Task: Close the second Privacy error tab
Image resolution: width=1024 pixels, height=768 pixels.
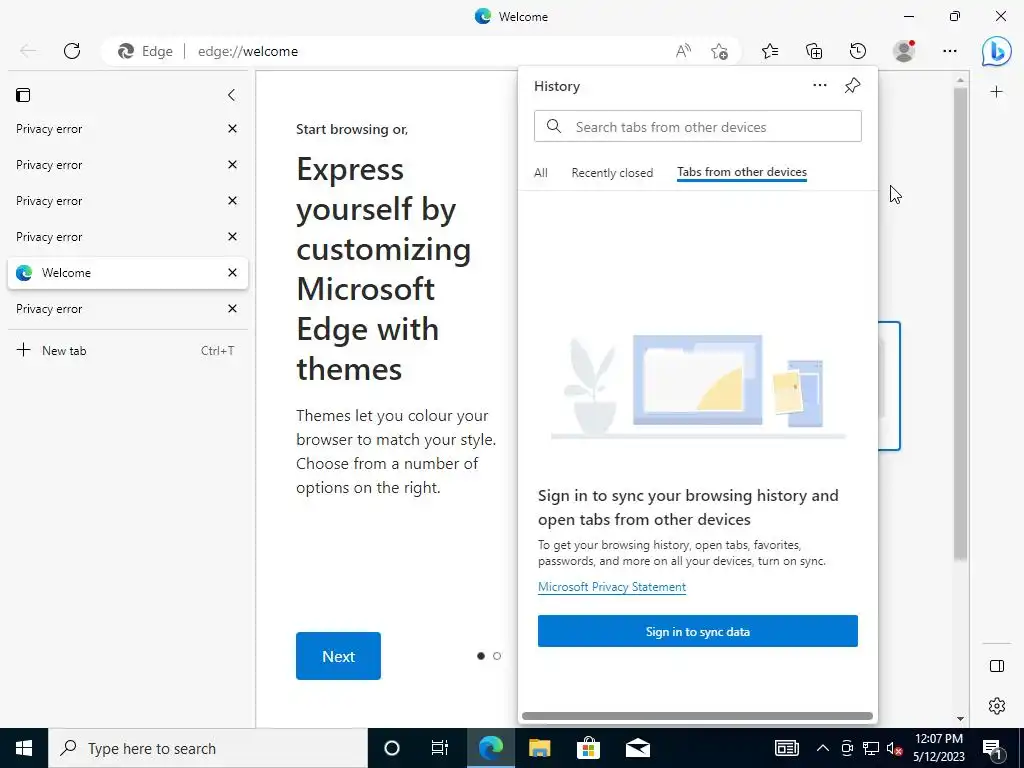Action: click(x=232, y=165)
